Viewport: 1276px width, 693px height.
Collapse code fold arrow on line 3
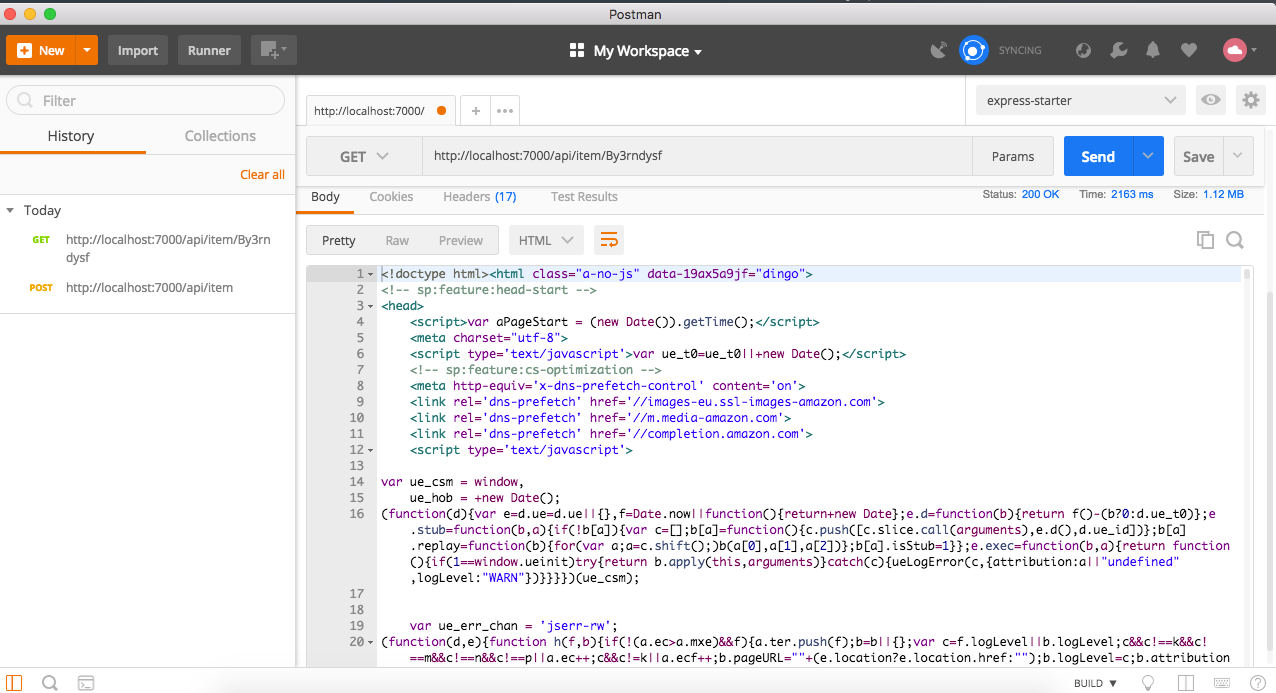tap(372, 306)
